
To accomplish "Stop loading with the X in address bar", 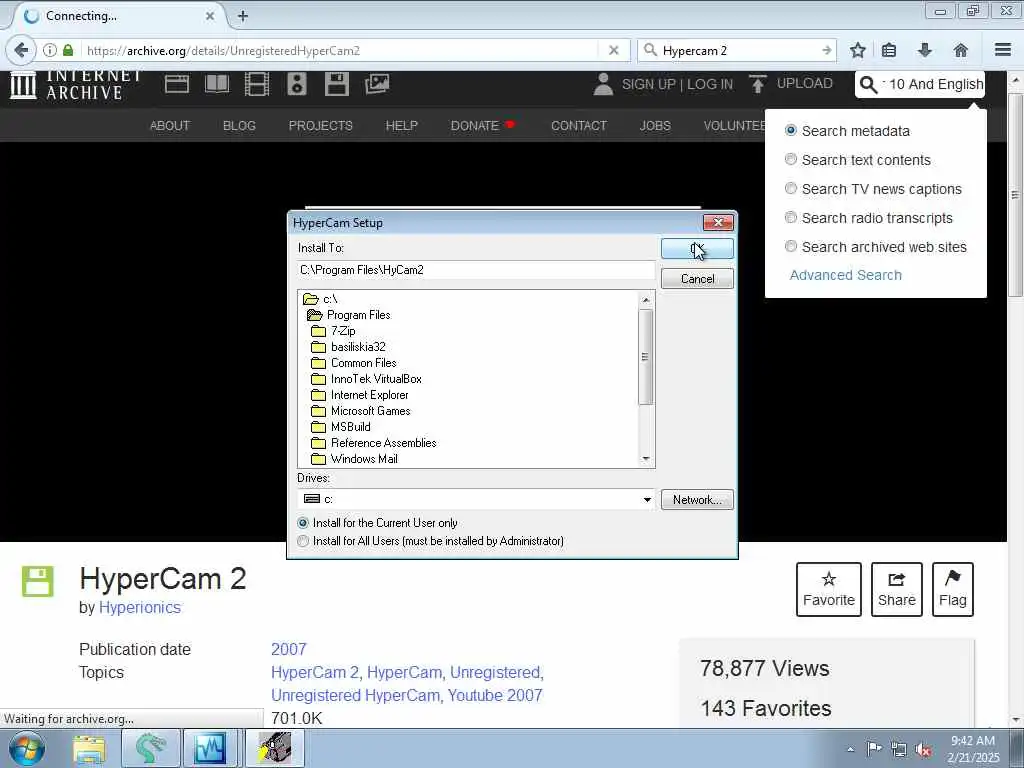I will 613,50.
